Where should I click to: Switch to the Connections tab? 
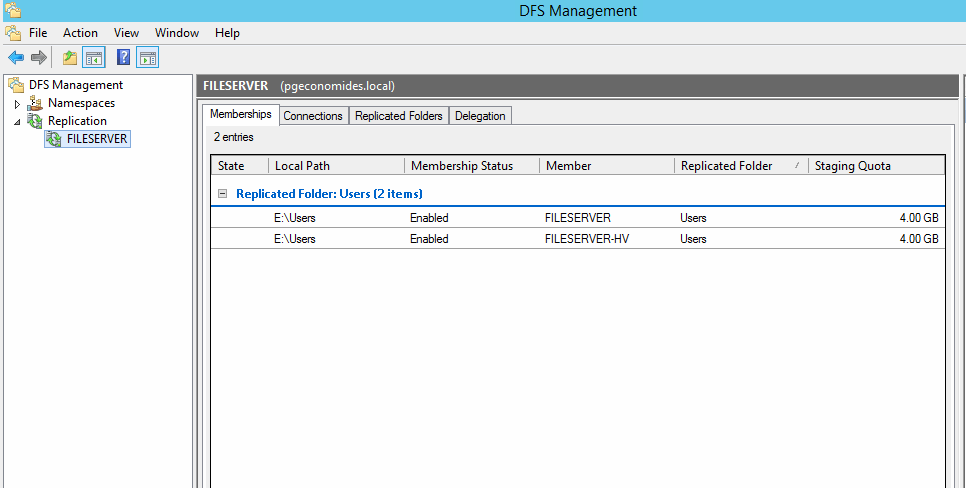click(313, 116)
